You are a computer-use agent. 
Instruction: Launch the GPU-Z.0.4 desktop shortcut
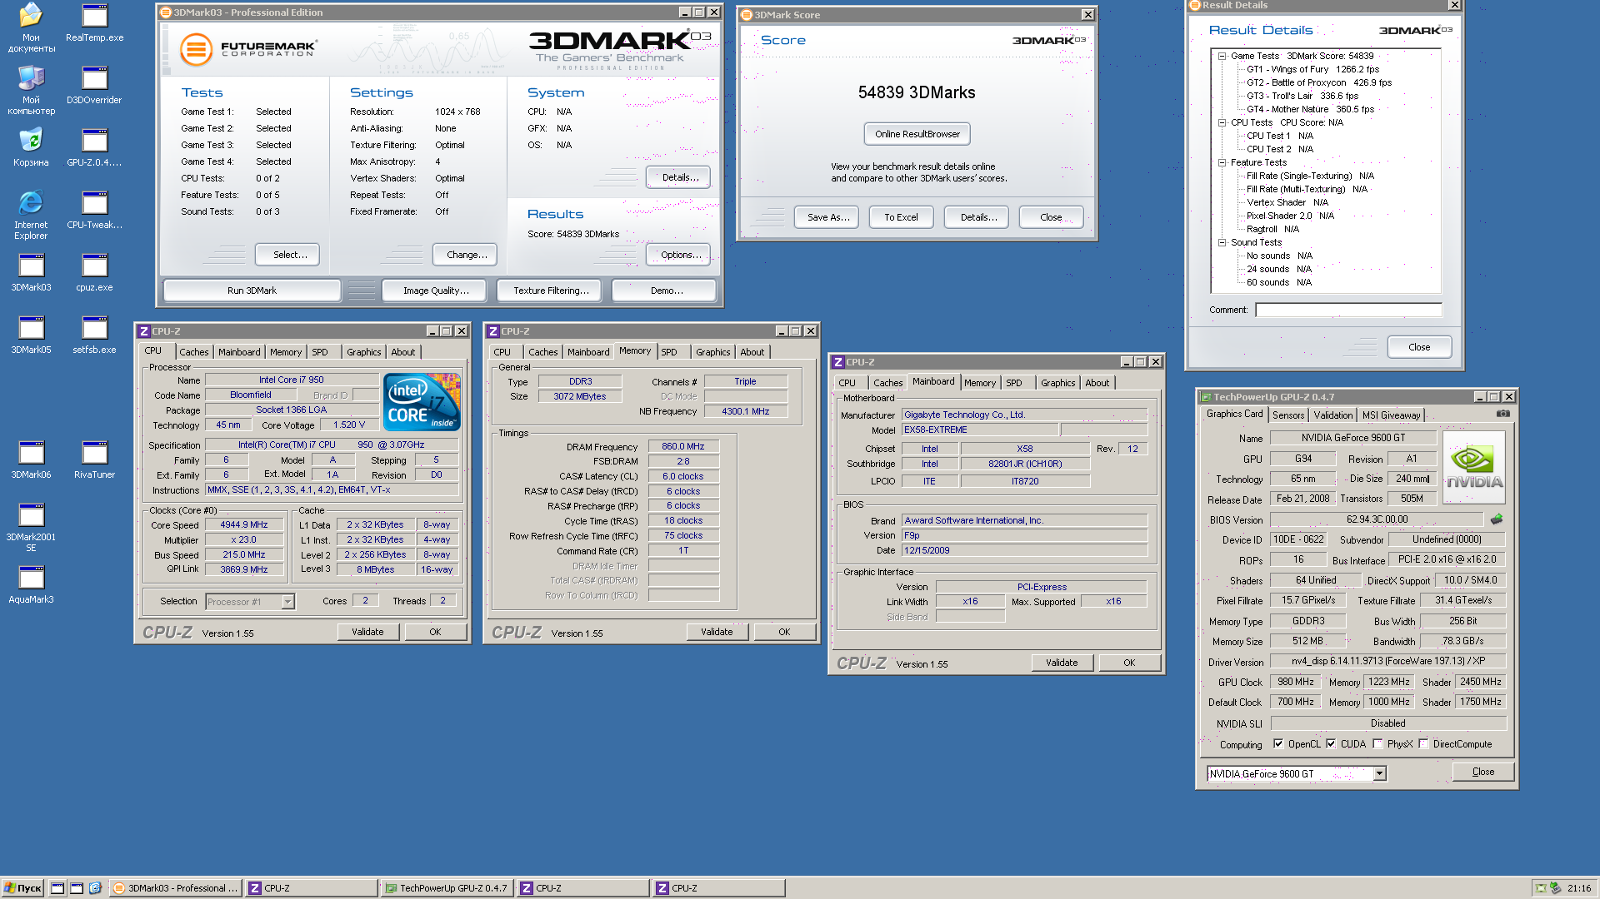pos(95,148)
